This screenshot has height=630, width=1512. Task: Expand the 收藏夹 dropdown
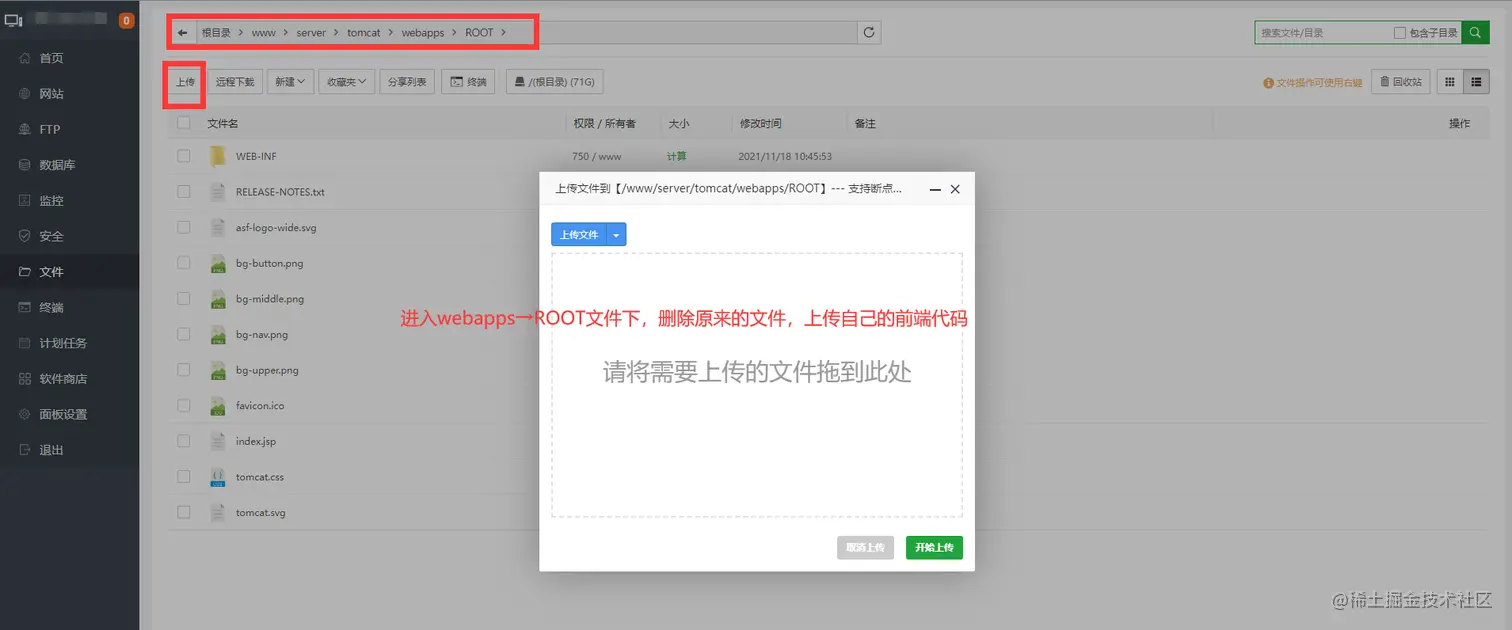347,82
